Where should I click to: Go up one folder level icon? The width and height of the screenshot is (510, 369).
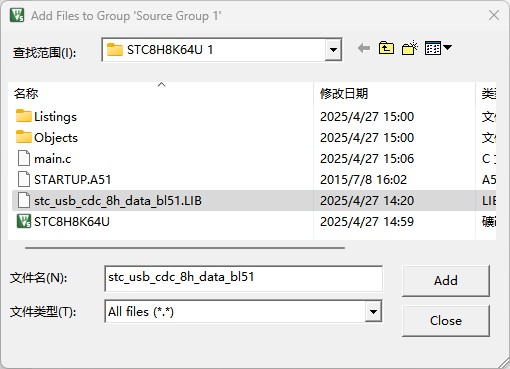pyautogui.click(x=386, y=49)
